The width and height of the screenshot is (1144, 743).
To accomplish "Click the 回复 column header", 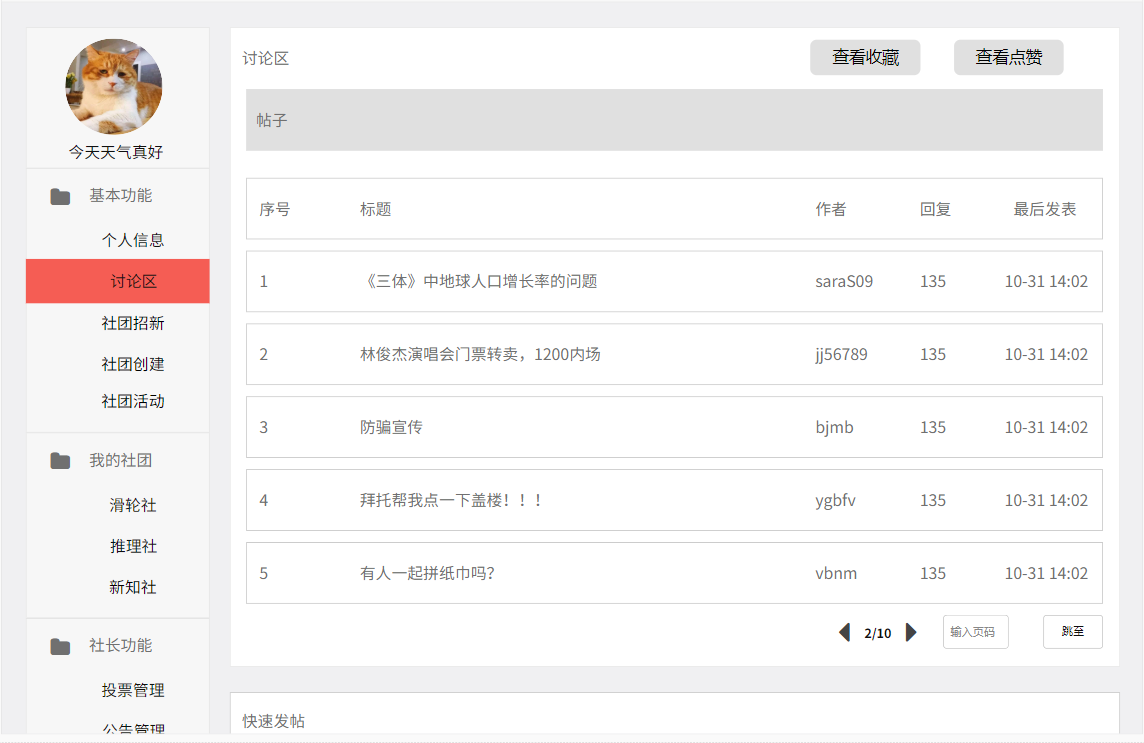I will 935,209.
